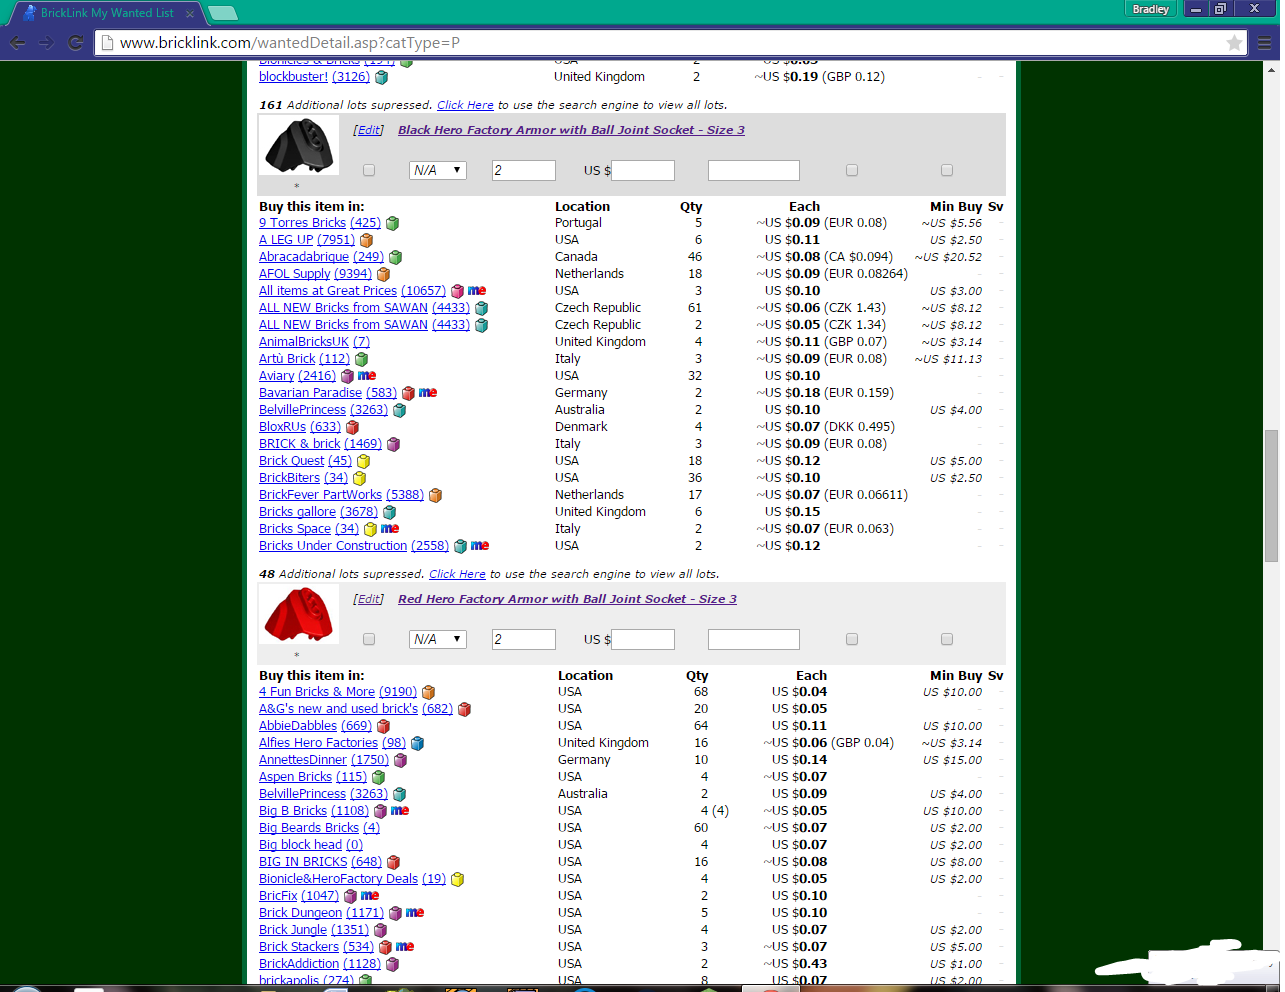Click the 'me' icon next to BricFix
The width and height of the screenshot is (1285, 992).
click(369, 895)
